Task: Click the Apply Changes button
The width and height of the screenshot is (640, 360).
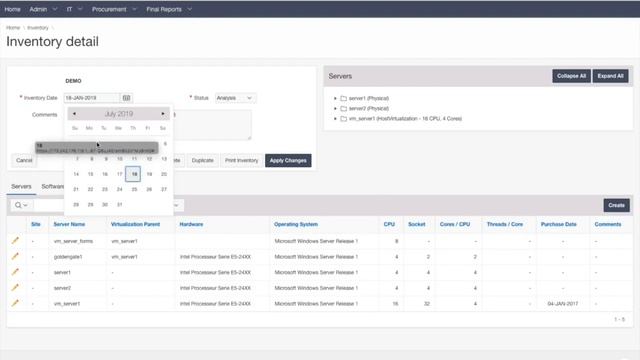Action: 288,160
